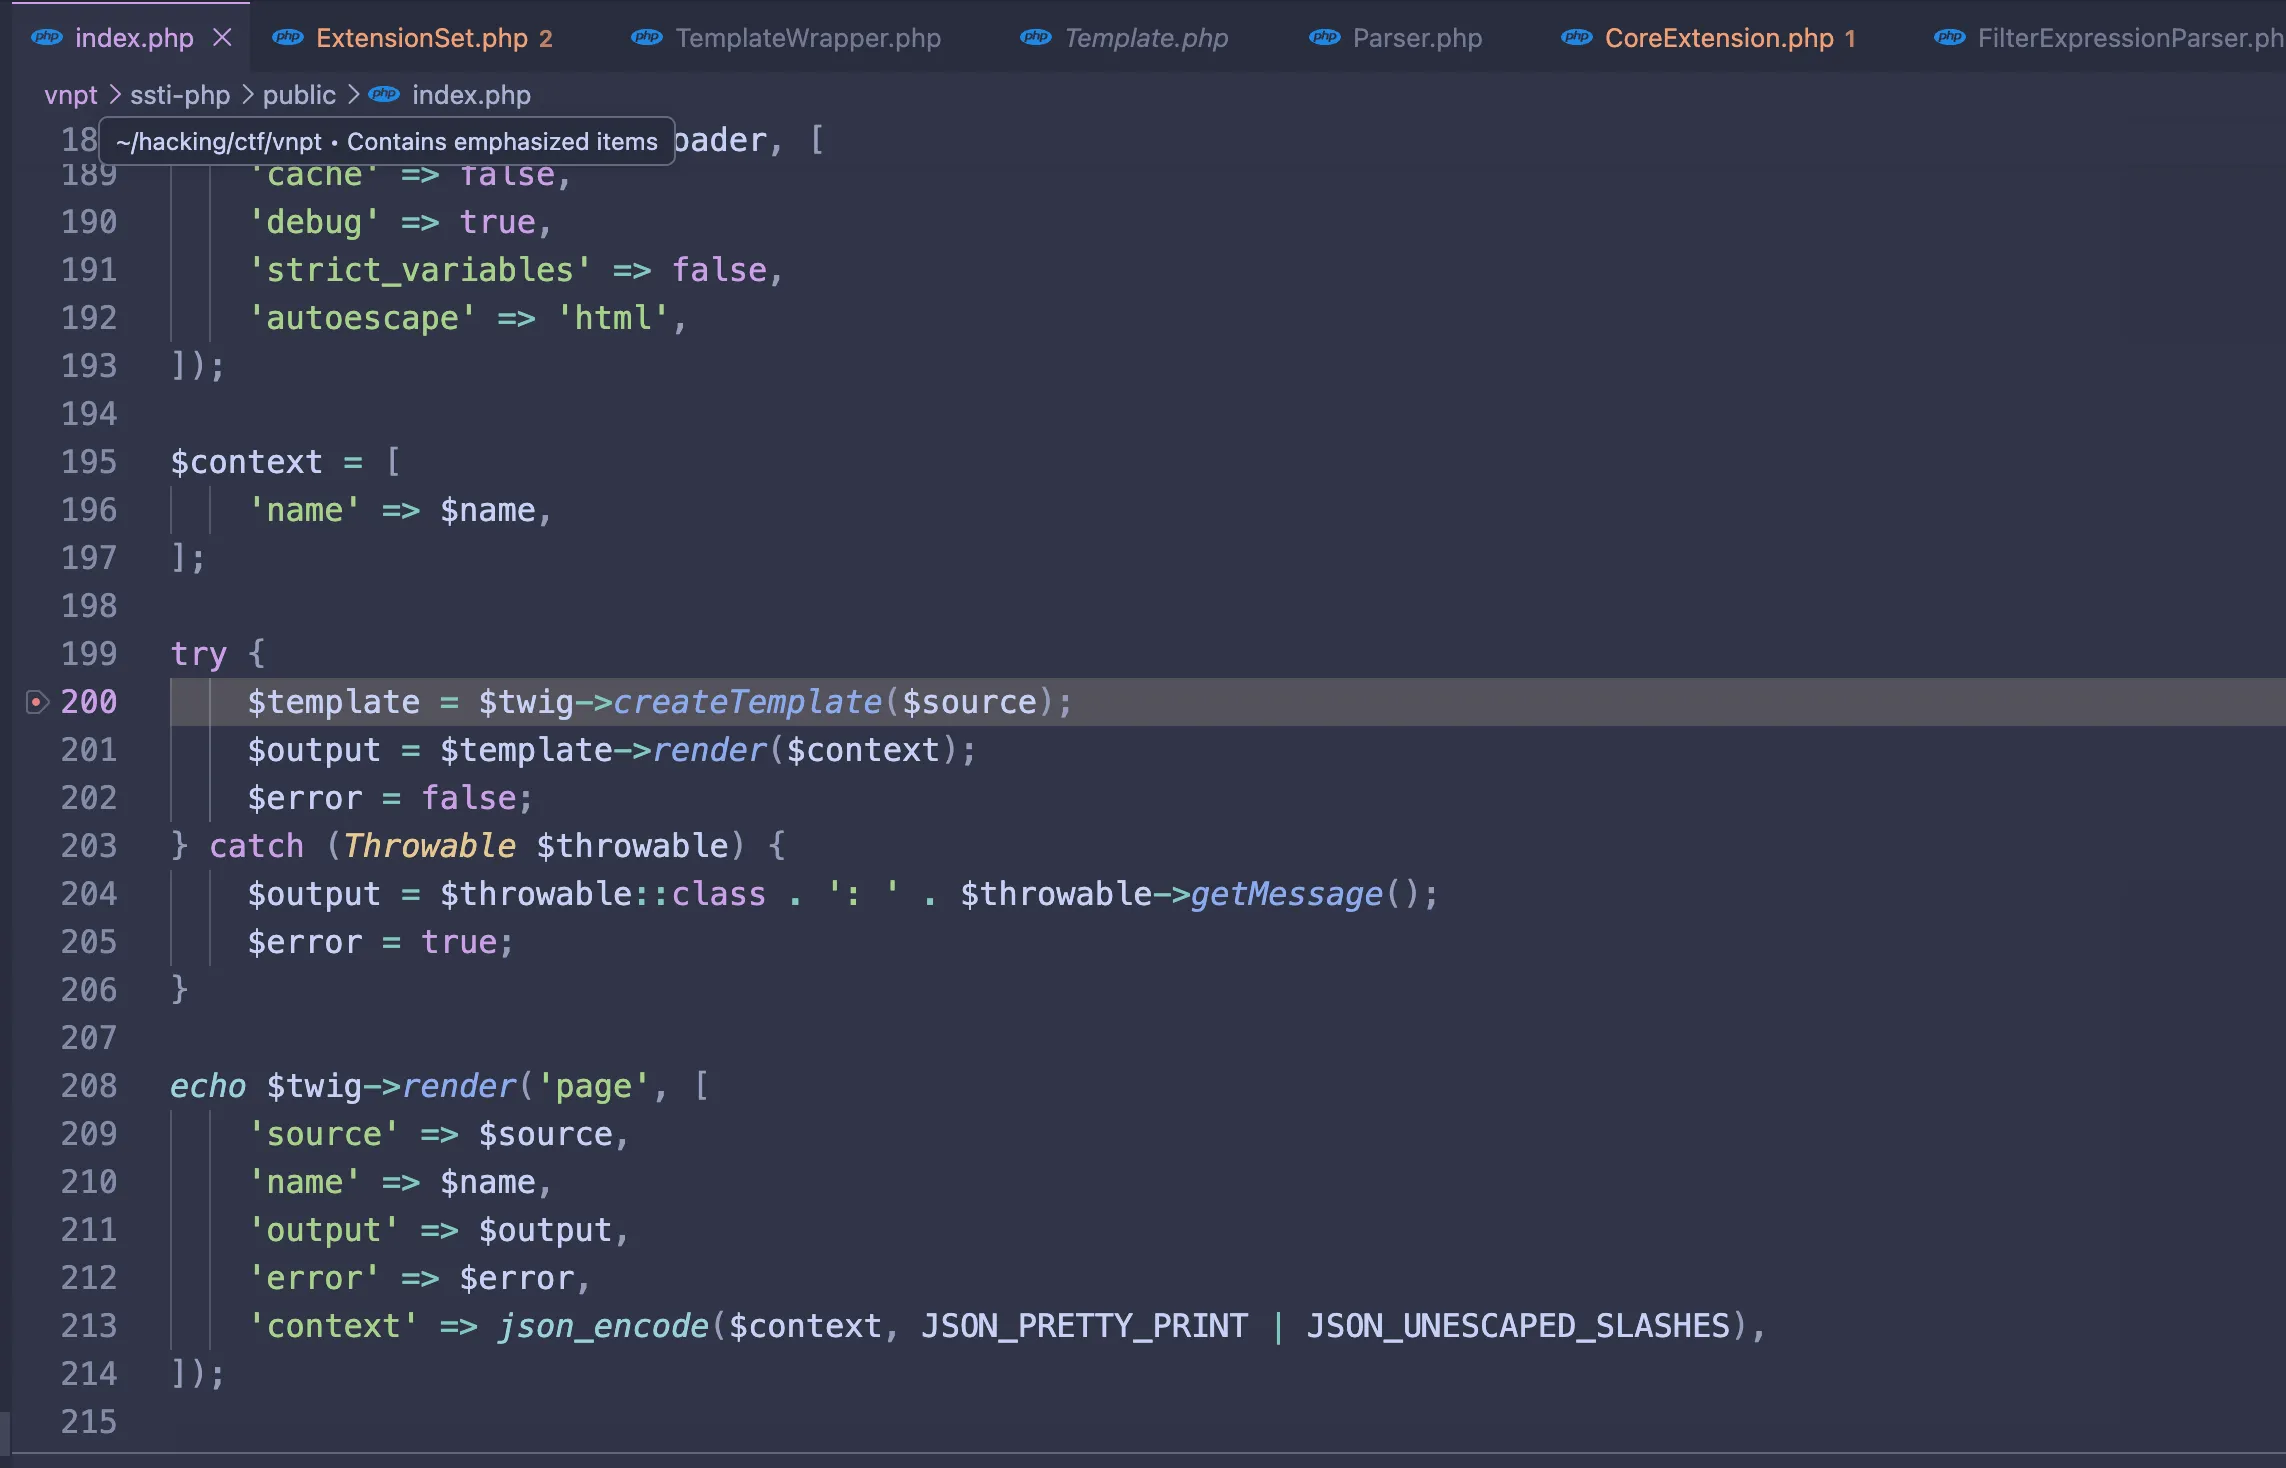Click PHP icon on Parser.php tab
The image size is (2286, 1468).
tap(1324, 38)
